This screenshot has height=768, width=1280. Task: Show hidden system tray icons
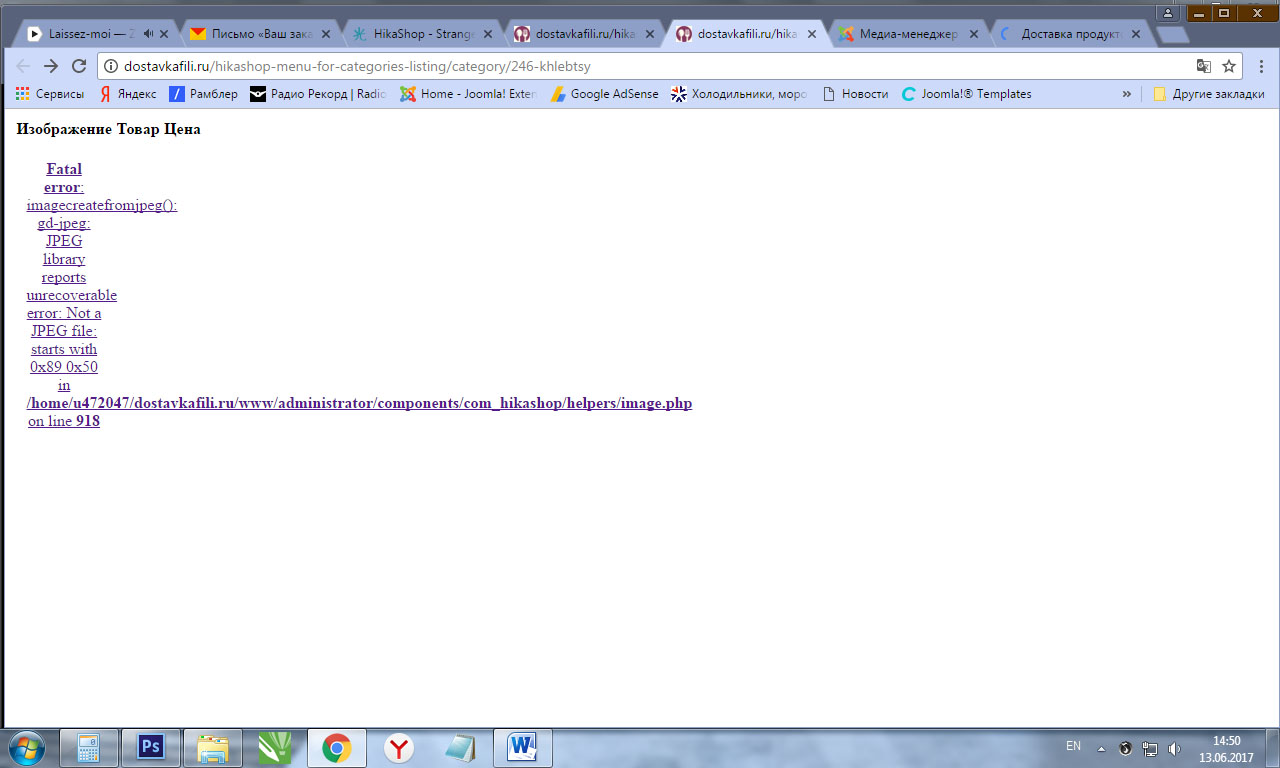click(1101, 748)
